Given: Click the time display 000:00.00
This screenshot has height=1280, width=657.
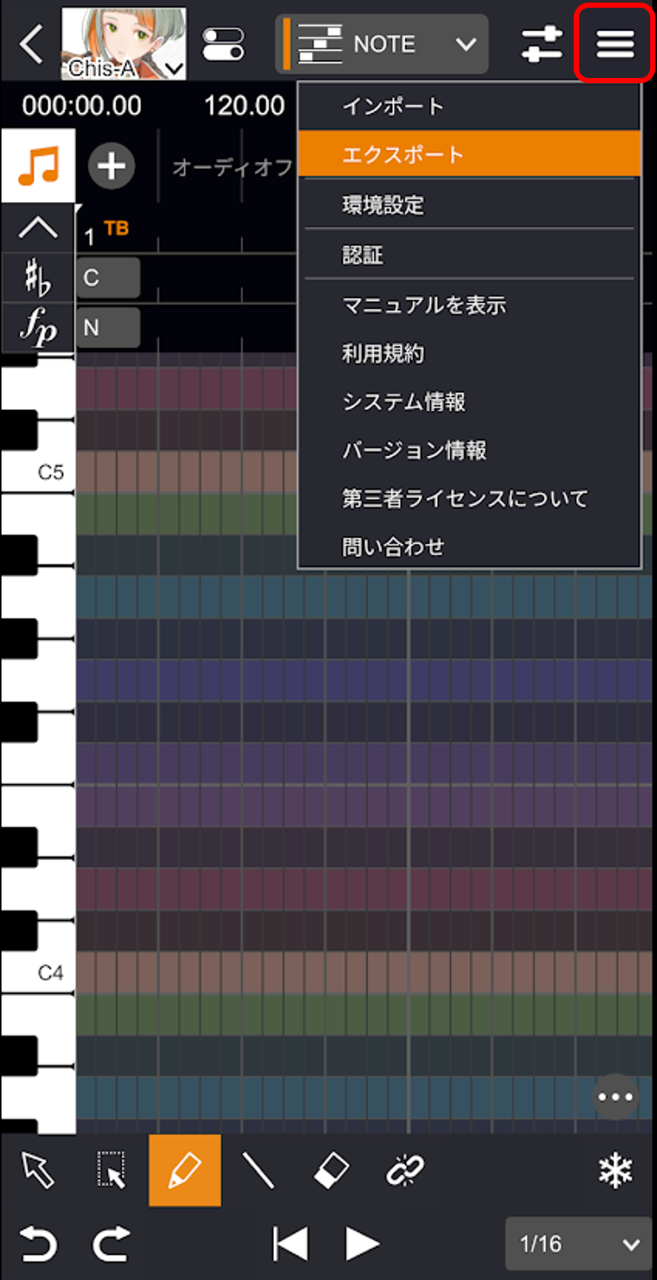Looking at the screenshot, I should coord(82,105).
